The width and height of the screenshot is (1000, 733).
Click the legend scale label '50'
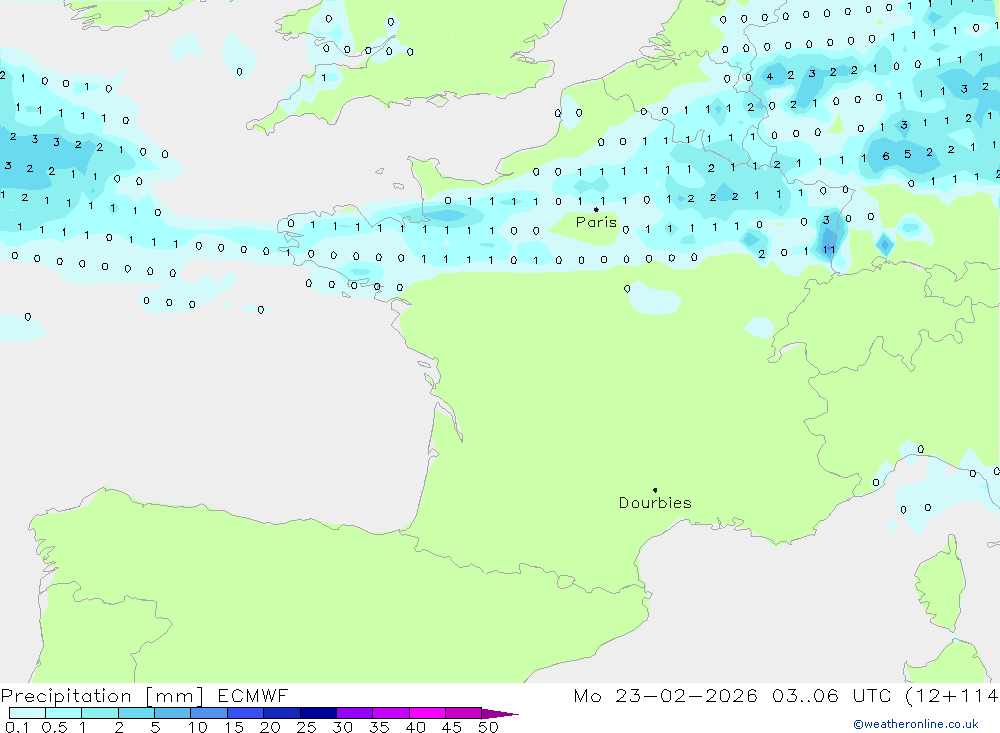coord(488,727)
